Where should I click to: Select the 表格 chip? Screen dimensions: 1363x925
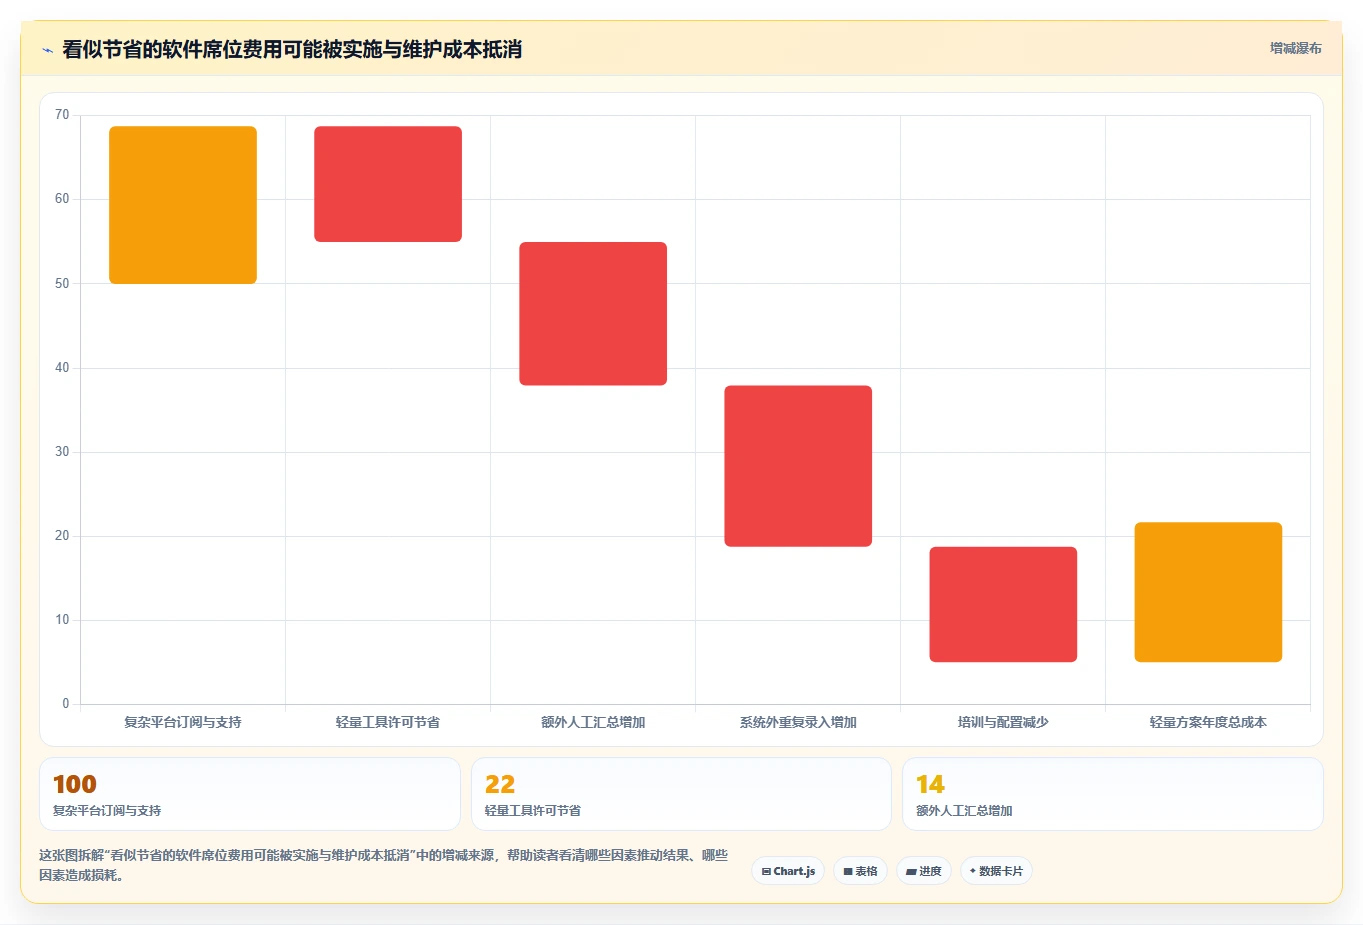point(860,871)
